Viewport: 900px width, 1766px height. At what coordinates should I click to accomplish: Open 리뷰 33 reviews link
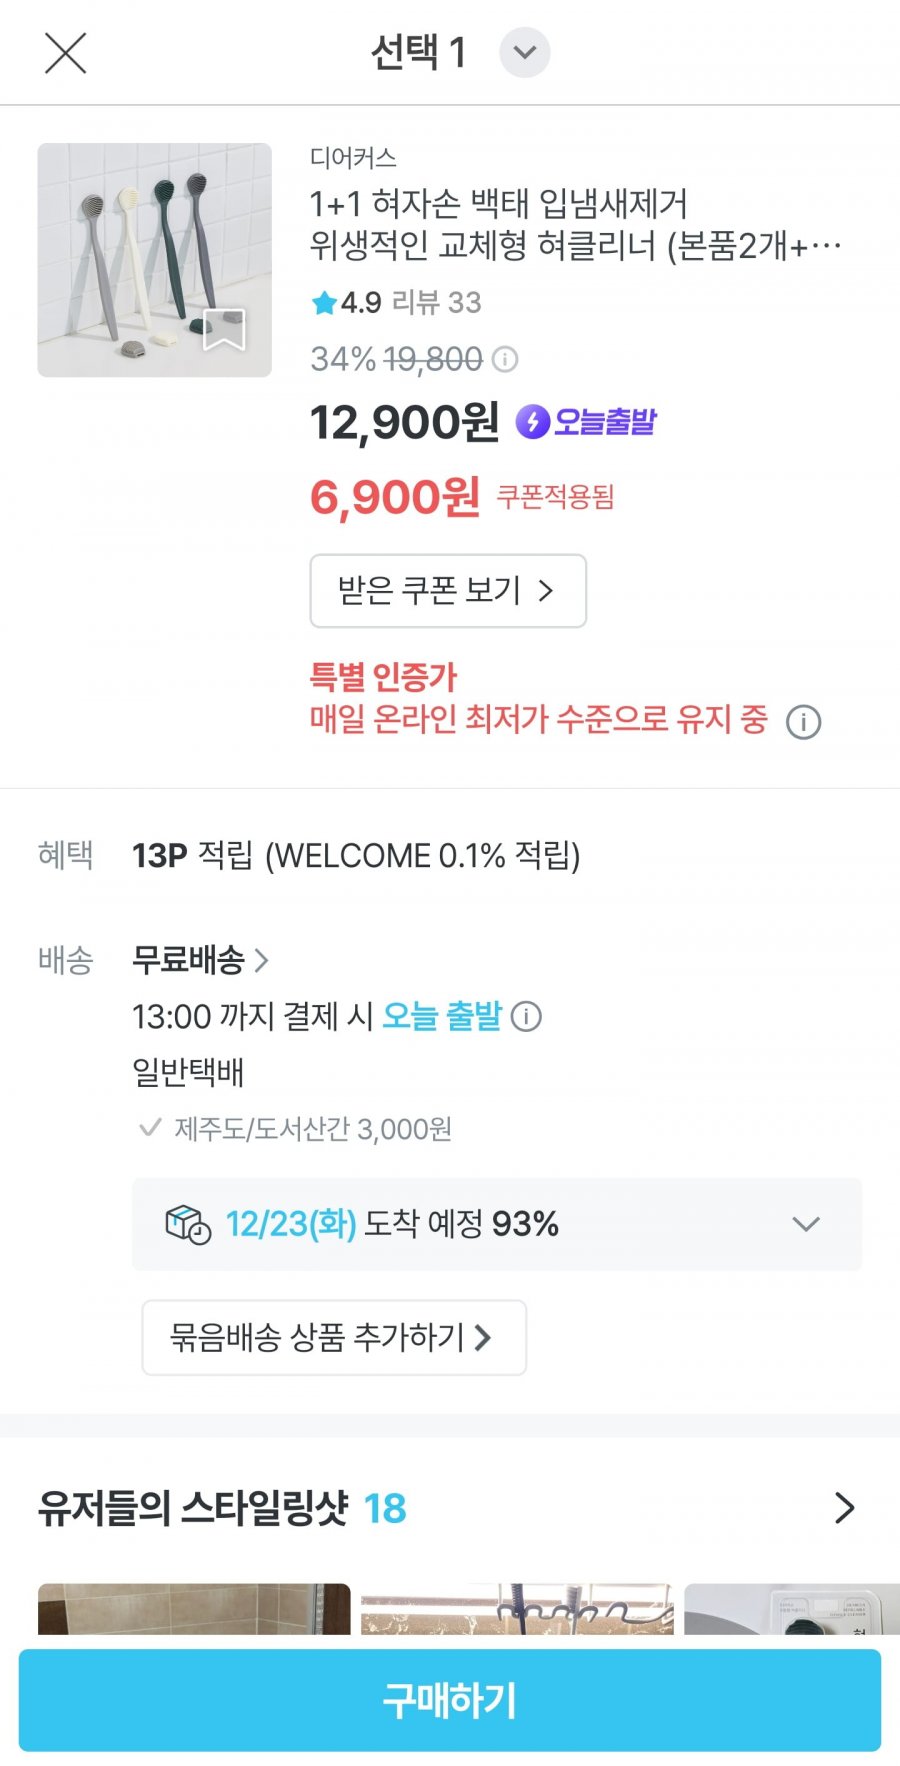coord(436,303)
